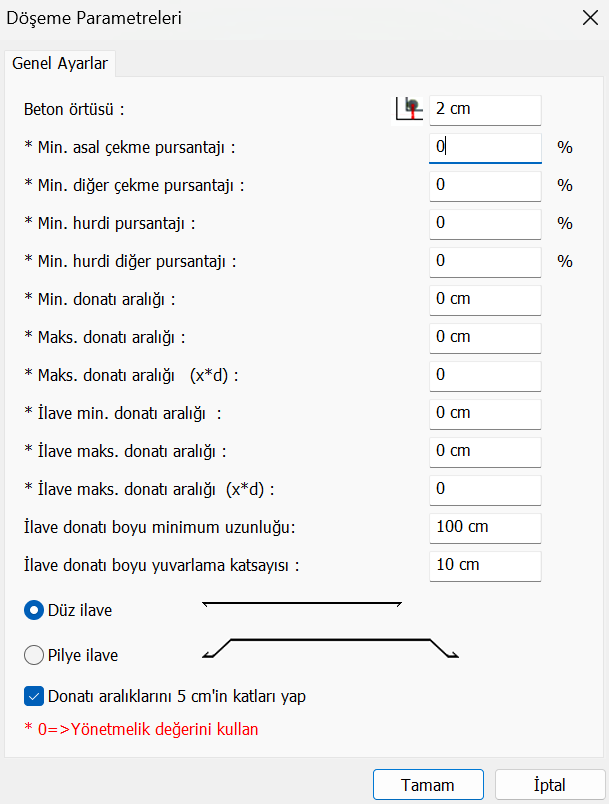
Task: Click the Min. hurdi diğer pursantajı field
Action: coord(485,261)
